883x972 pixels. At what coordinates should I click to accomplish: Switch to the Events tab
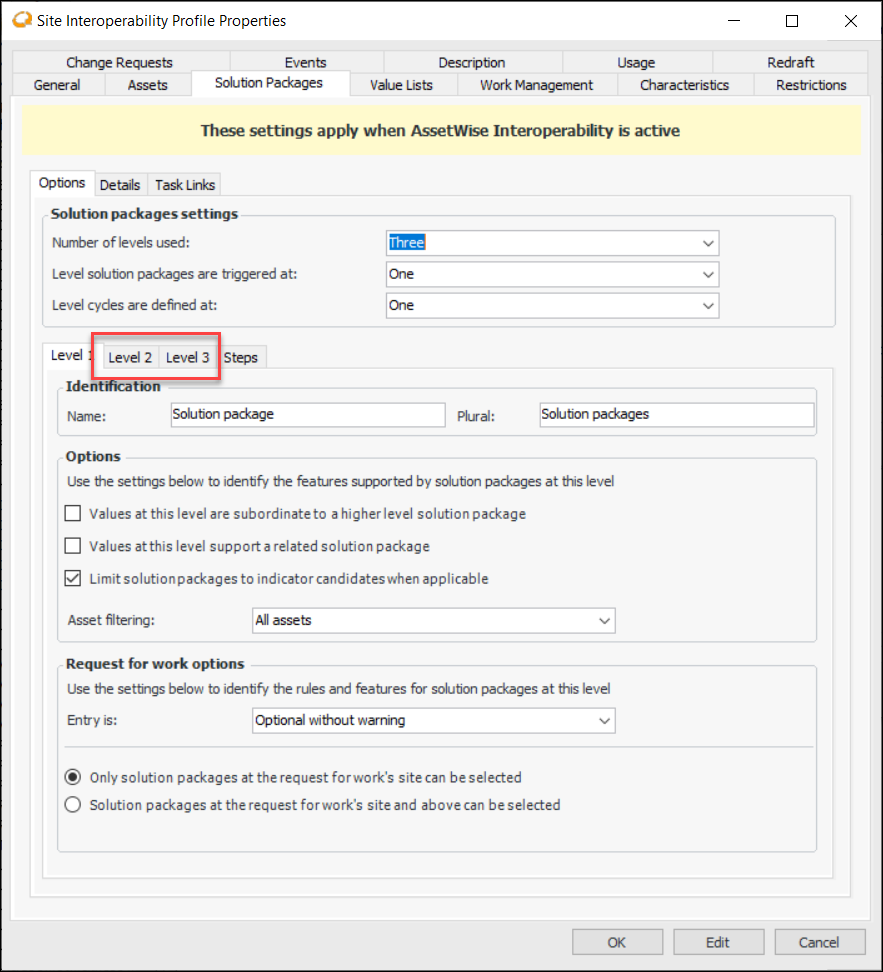point(305,63)
